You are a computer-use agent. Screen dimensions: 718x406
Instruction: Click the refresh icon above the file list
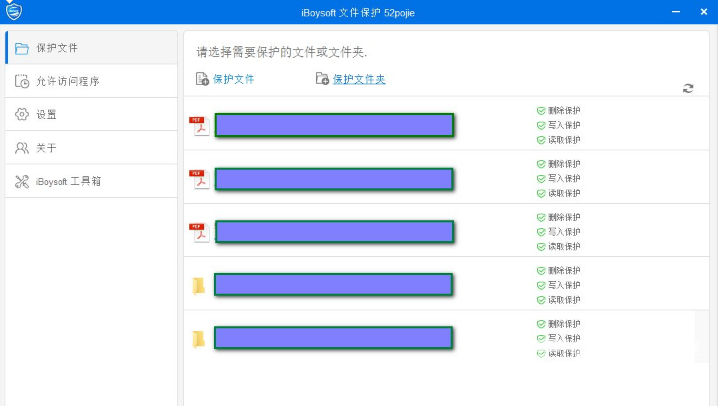pos(688,88)
